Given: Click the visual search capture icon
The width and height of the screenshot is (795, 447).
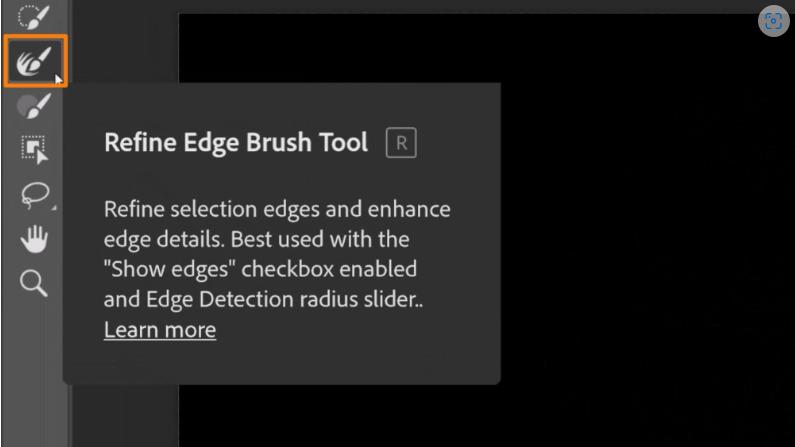Looking at the screenshot, I should click(x=773, y=21).
